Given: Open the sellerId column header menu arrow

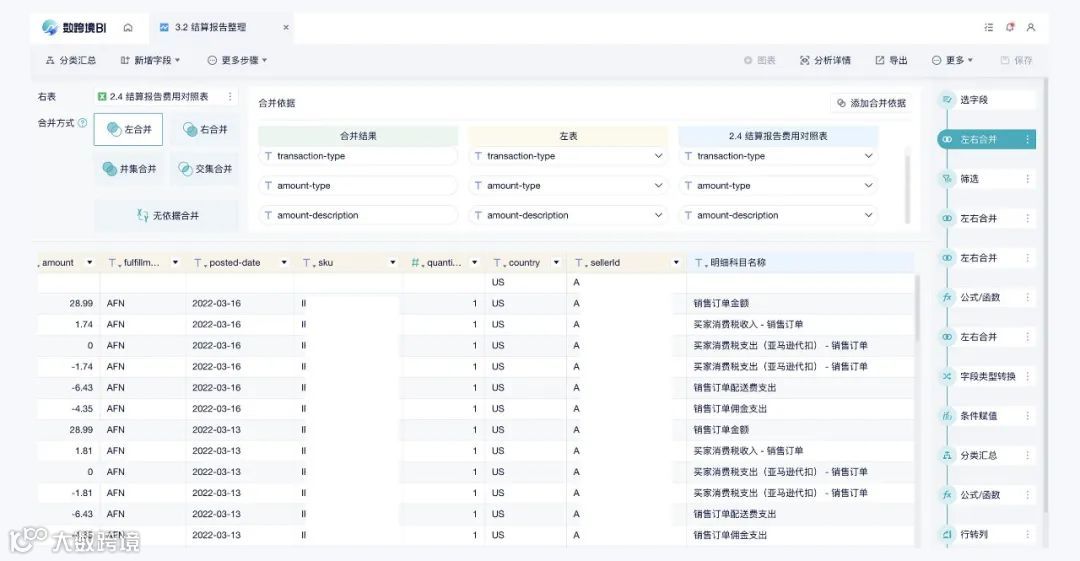Looking at the screenshot, I should coord(676,263).
